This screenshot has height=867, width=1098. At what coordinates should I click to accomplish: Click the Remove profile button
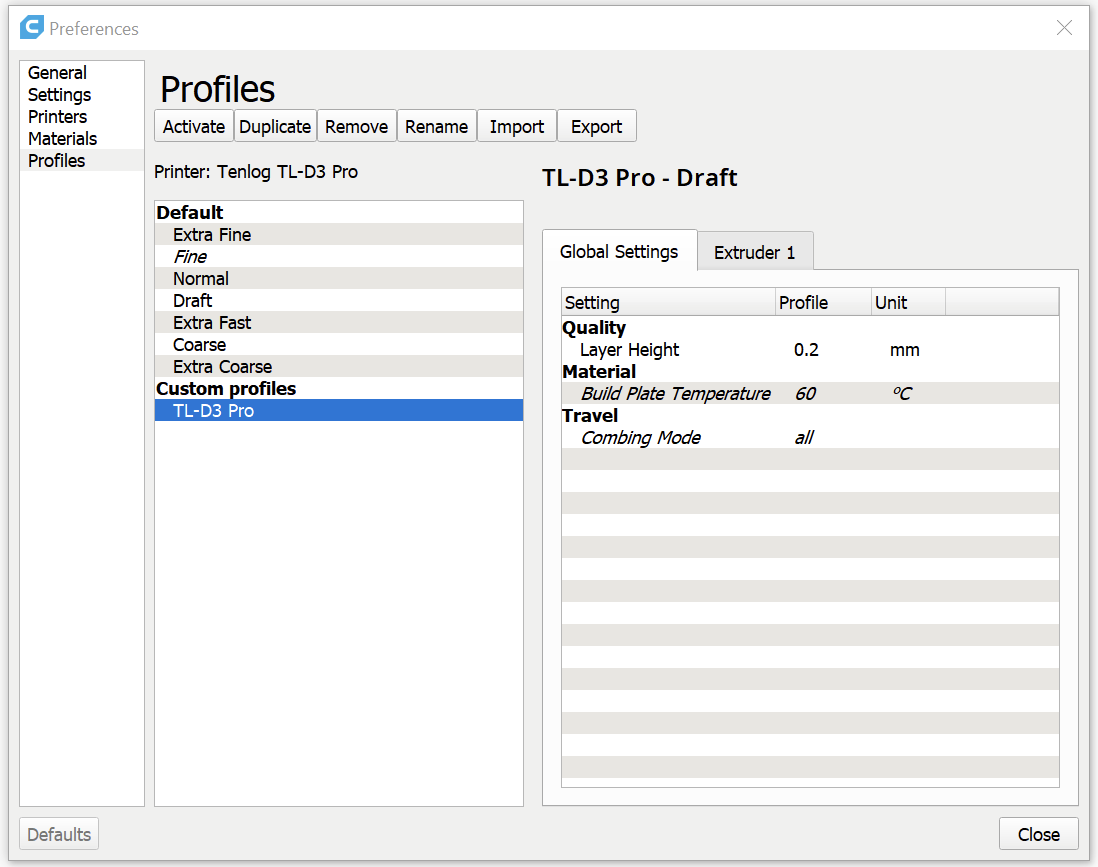point(356,126)
